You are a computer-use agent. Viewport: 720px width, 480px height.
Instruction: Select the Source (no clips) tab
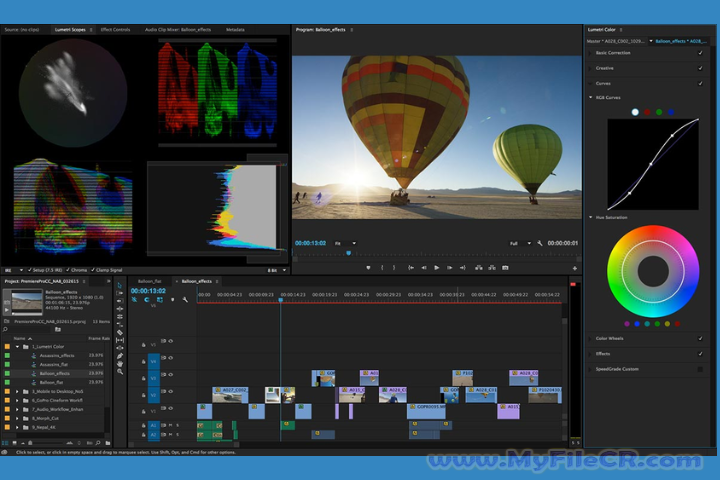pos(22,29)
